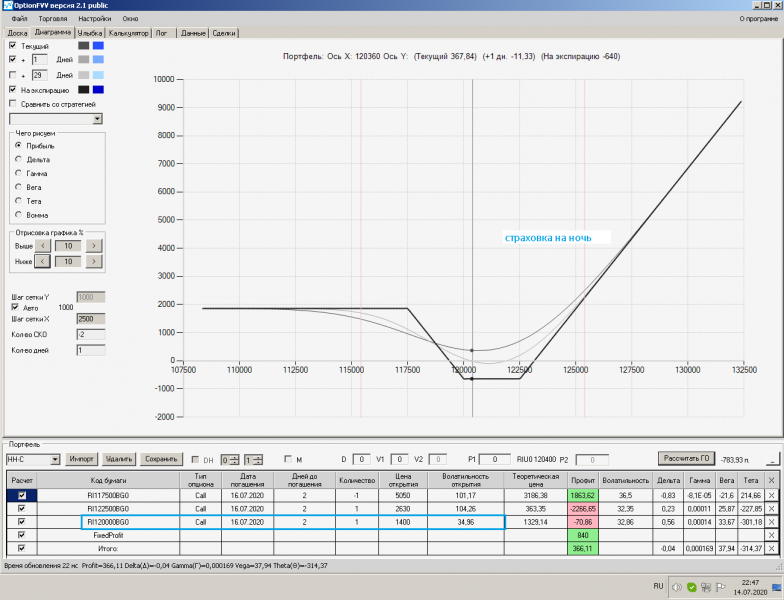784x600 pixels.
Task: Delete the RI122500BG0 row with its X
Action: (771, 508)
